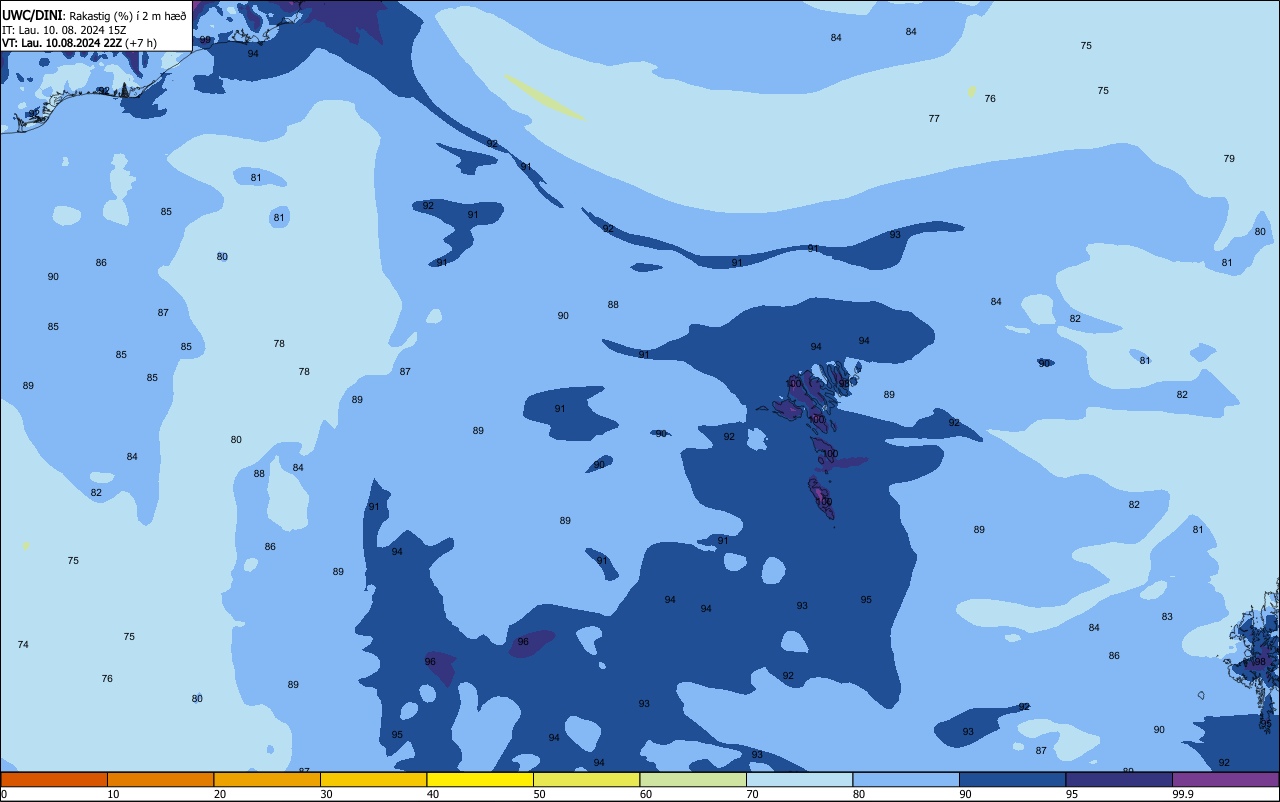The width and height of the screenshot is (1280, 802).
Task: Click the 0–10 dark orange legend swatch
Action: [x=54, y=779]
